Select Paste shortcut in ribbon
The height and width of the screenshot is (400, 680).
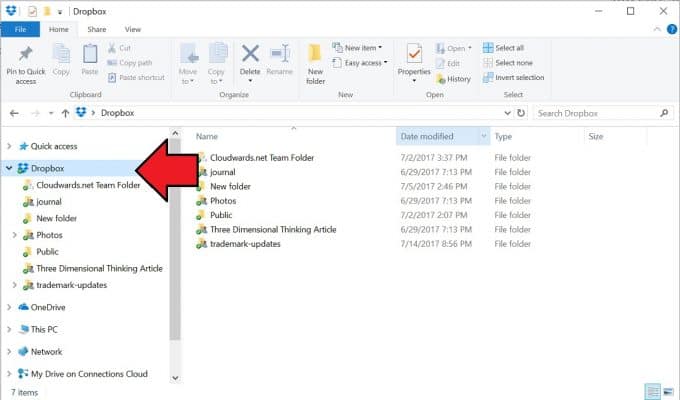click(136, 78)
